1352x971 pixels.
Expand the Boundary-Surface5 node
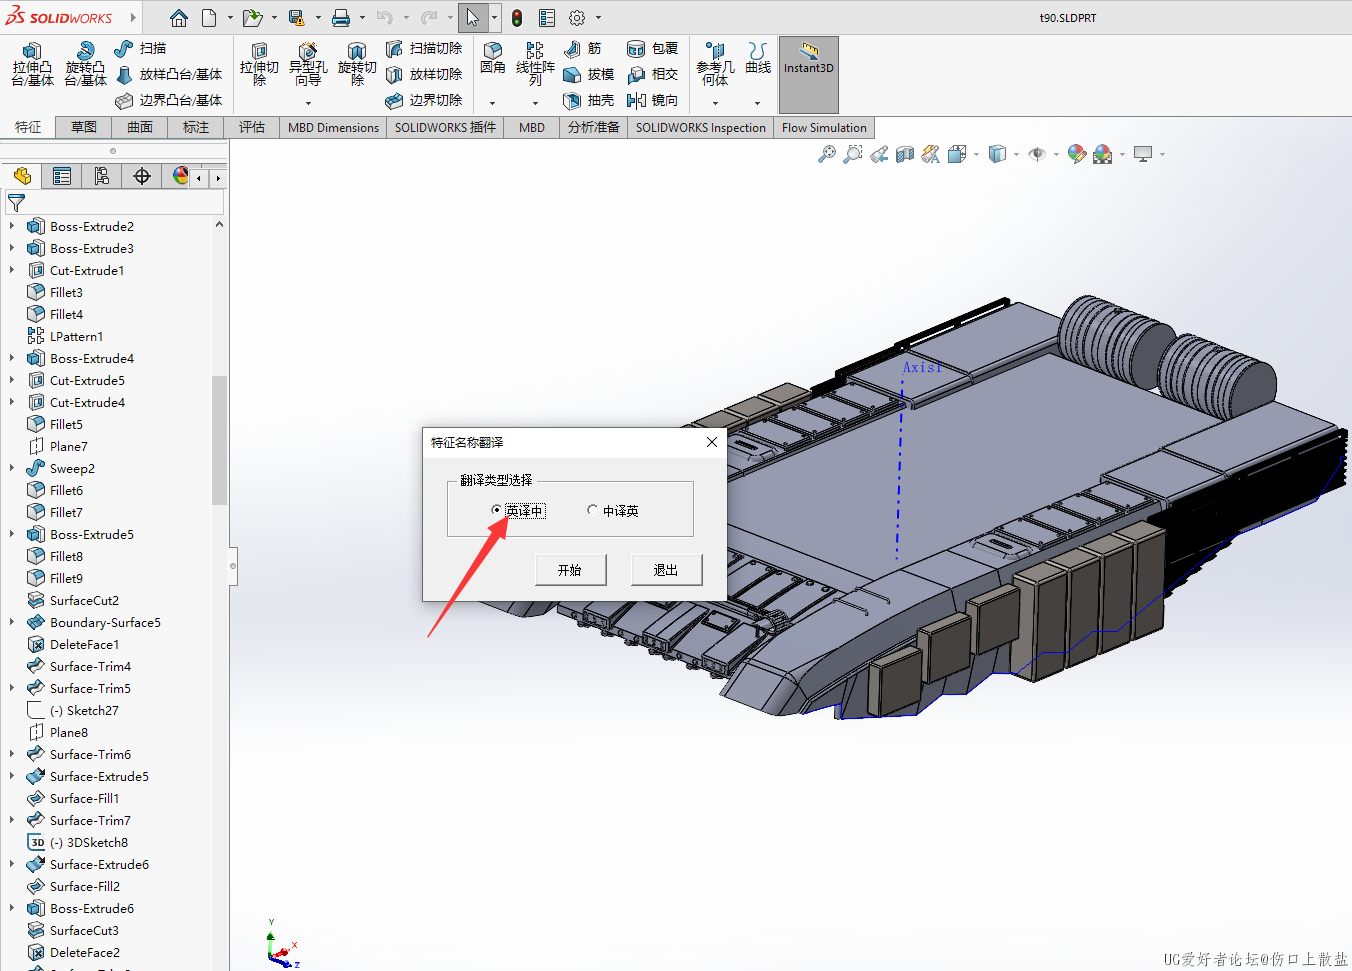coord(12,623)
